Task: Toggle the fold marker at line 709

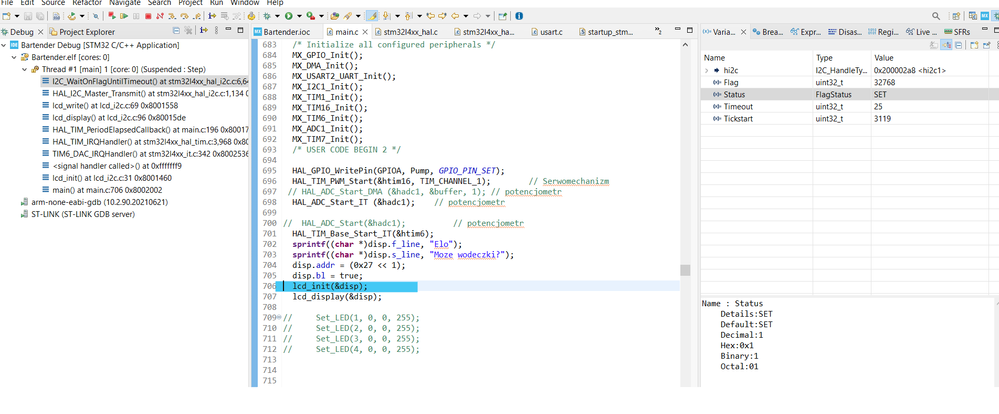Action: coord(277,317)
